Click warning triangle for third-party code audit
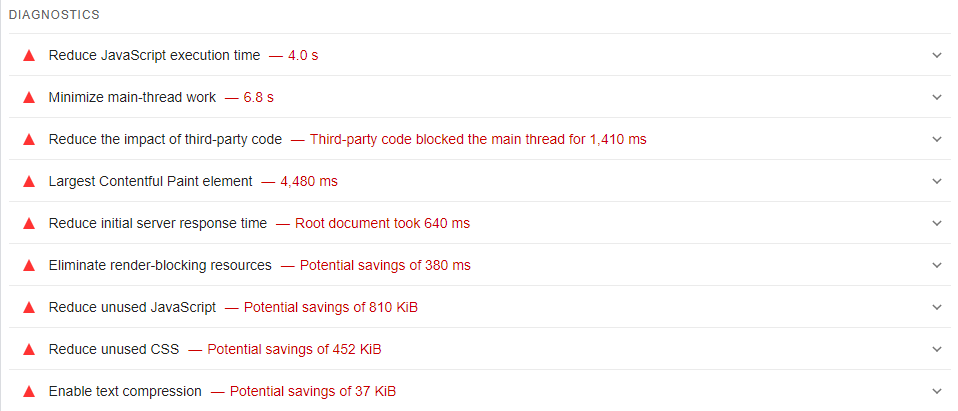The height and width of the screenshot is (411, 958). [x=29, y=139]
